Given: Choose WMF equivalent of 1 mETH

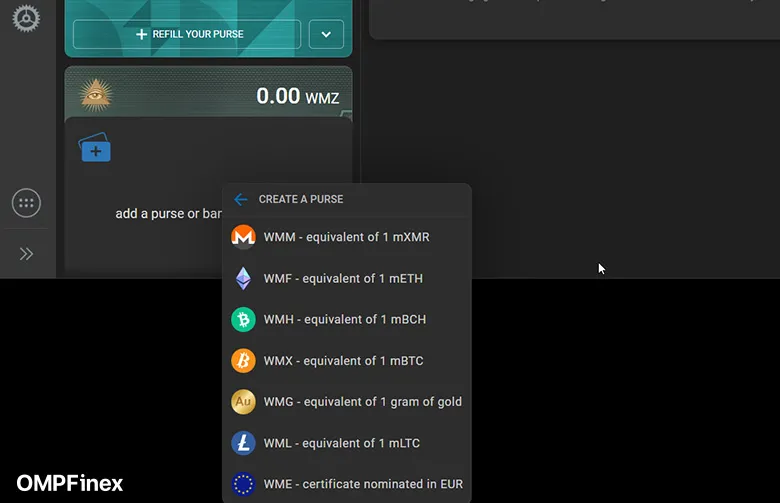Looking at the screenshot, I should [346, 278].
